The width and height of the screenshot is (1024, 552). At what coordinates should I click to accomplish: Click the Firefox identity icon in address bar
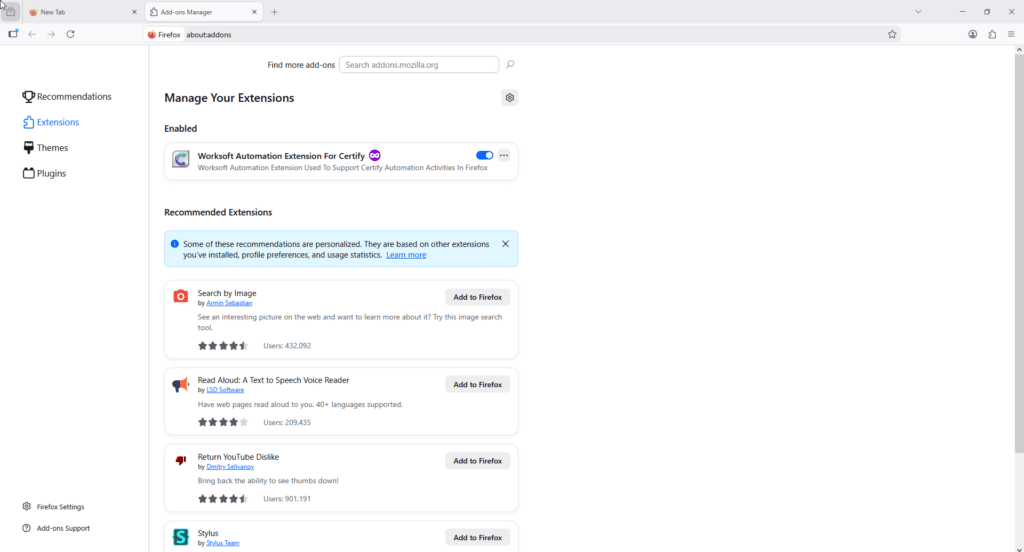click(x=164, y=35)
